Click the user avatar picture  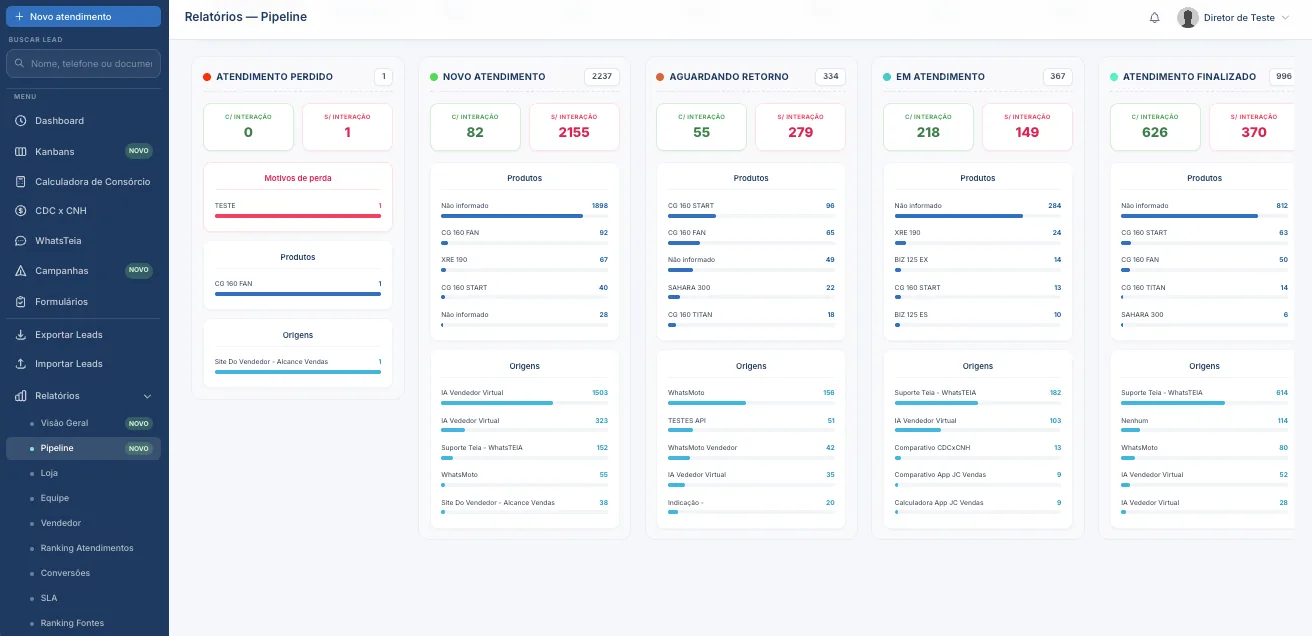pyautogui.click(x=1188, y=17)
